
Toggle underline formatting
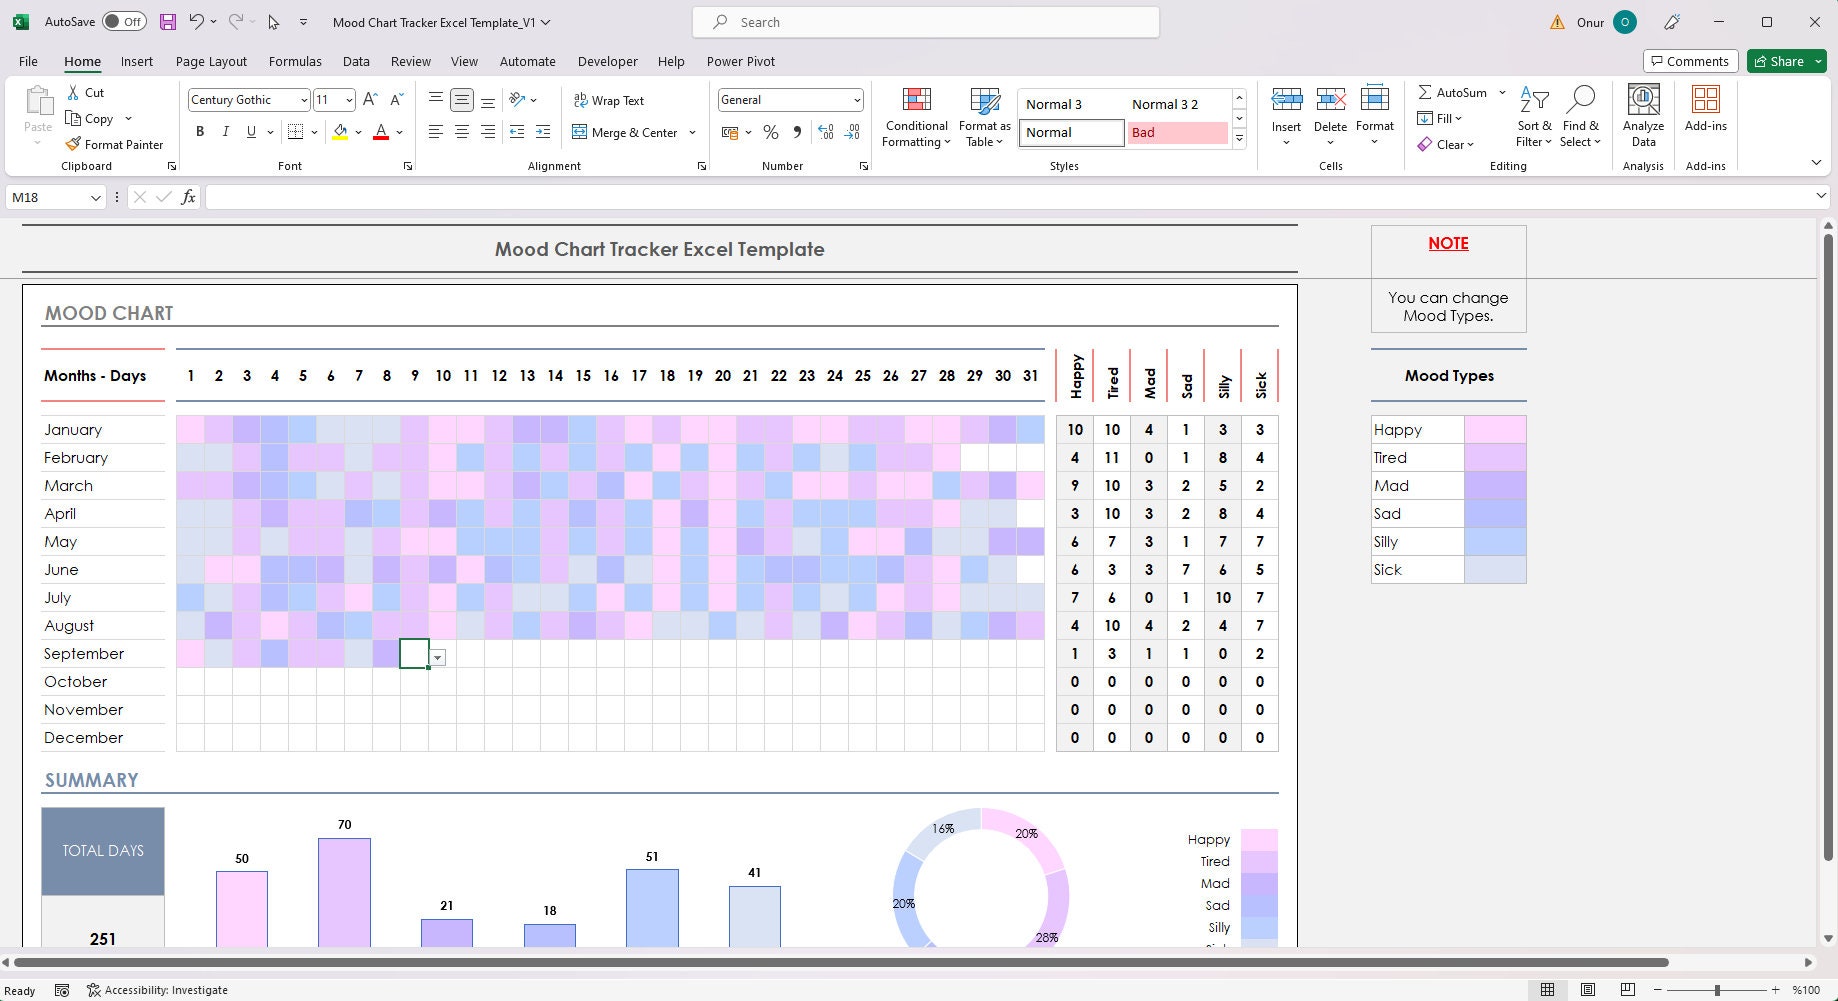(251, 131)
